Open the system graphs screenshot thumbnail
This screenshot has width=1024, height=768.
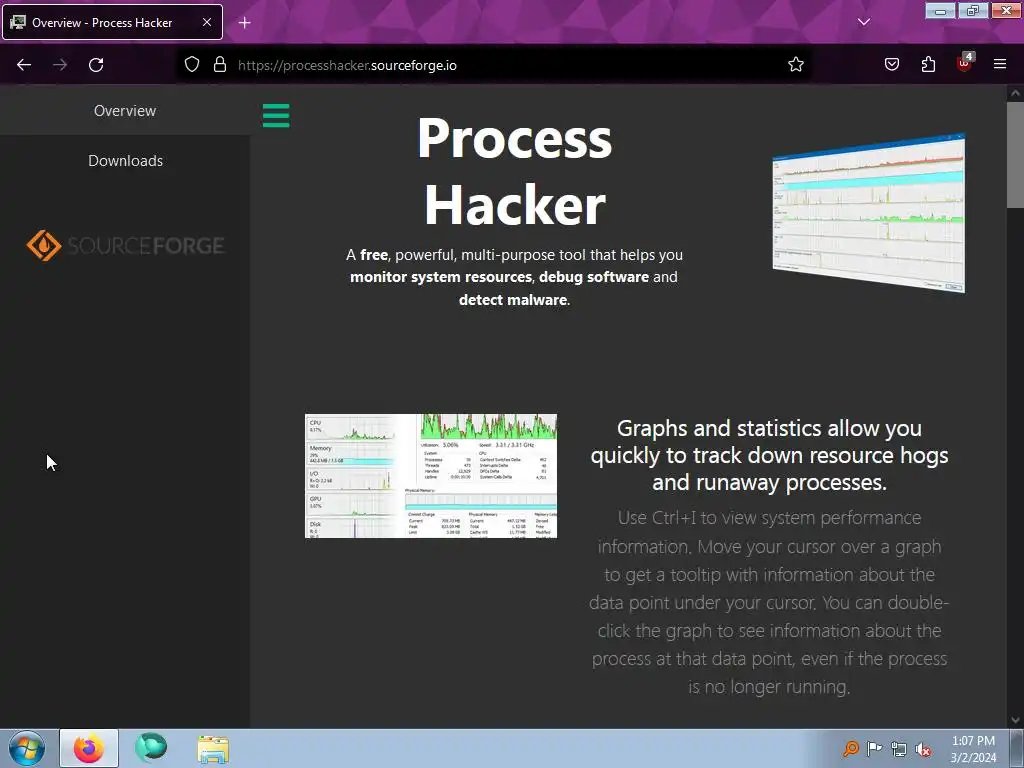tap(431, 476)
